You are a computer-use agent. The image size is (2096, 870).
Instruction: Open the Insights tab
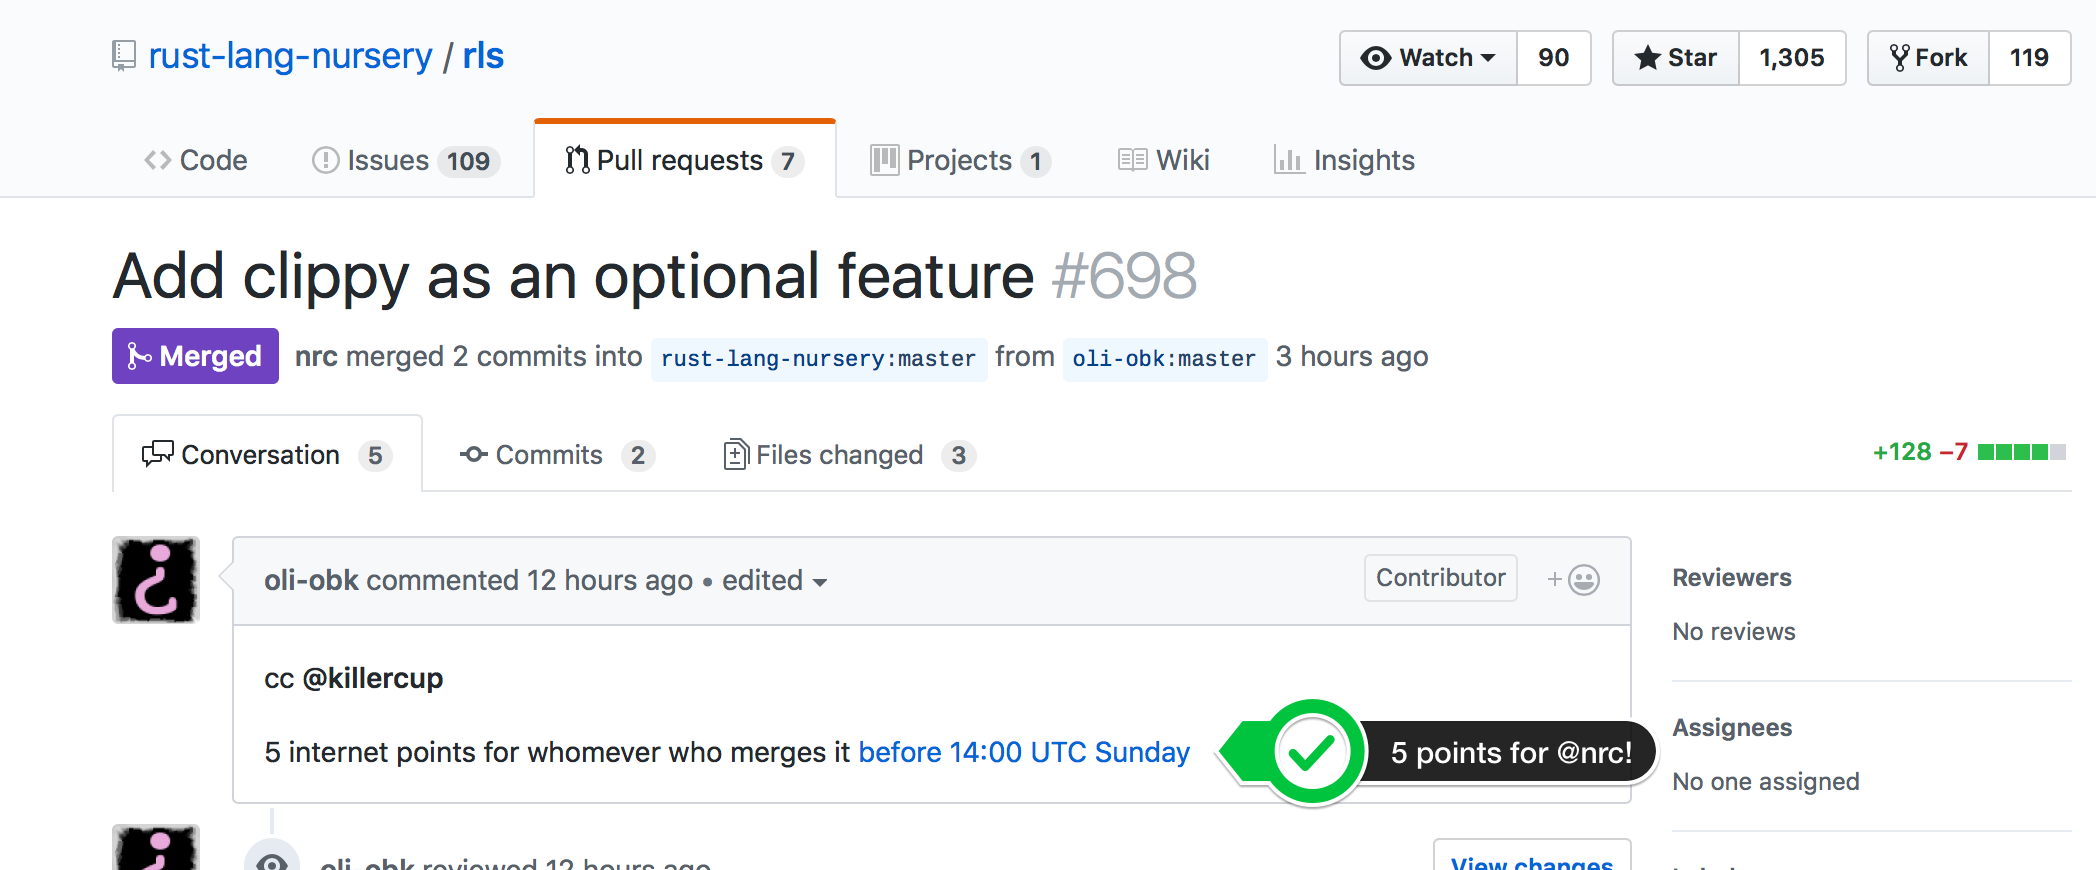pos(1345,161)
